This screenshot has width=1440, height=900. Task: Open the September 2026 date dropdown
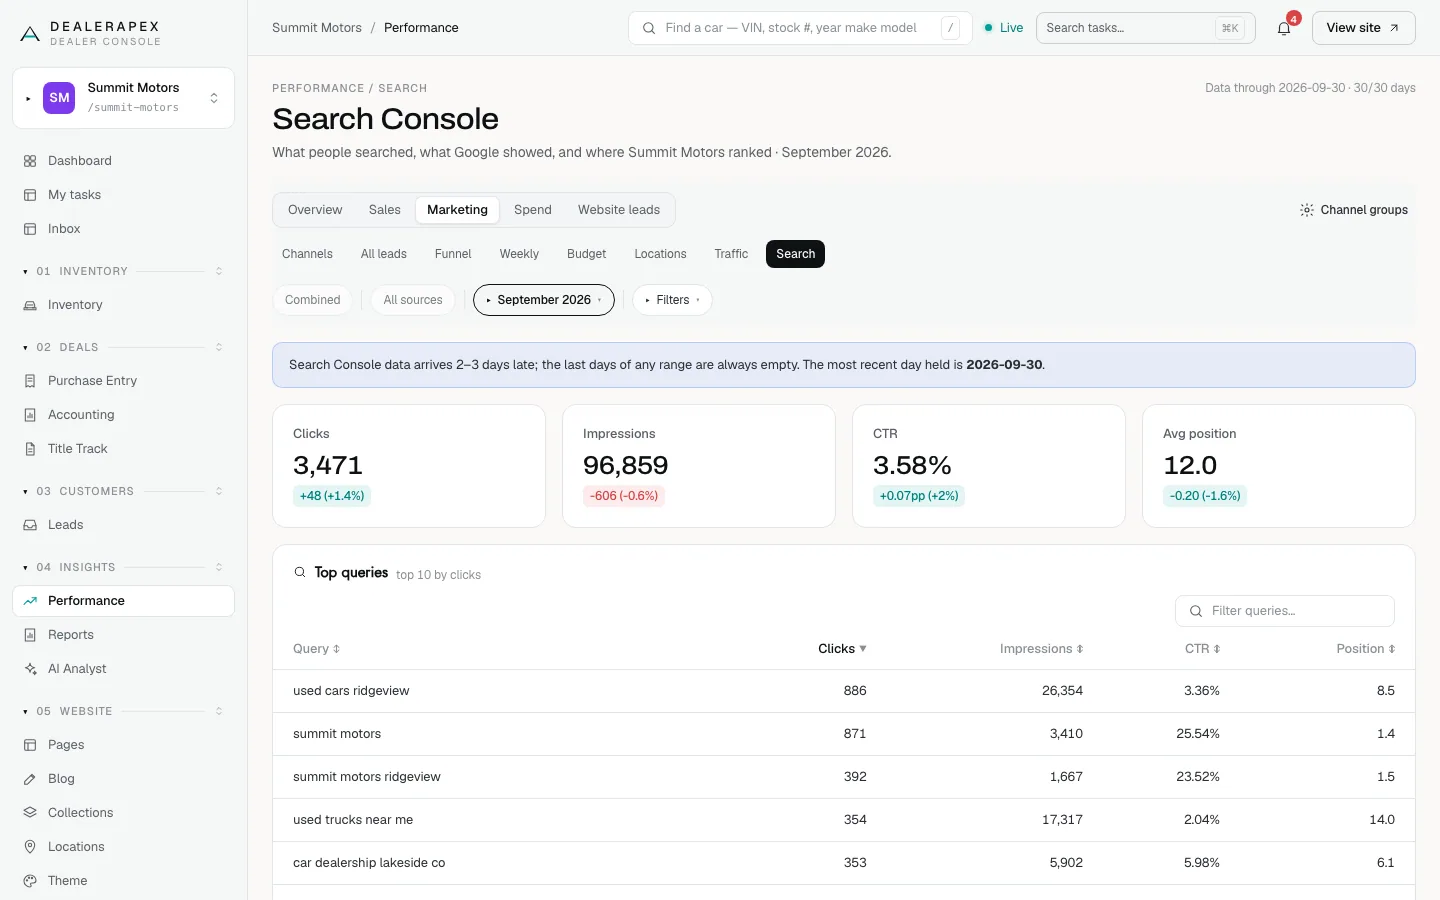544,300
